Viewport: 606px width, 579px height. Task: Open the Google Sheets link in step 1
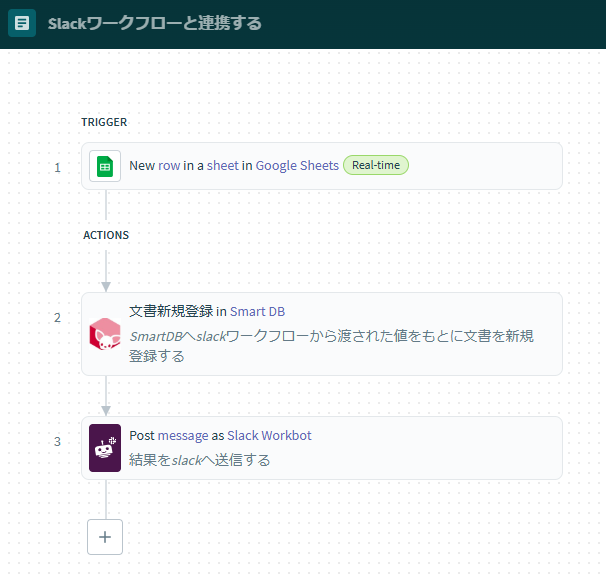pos(297,166)
